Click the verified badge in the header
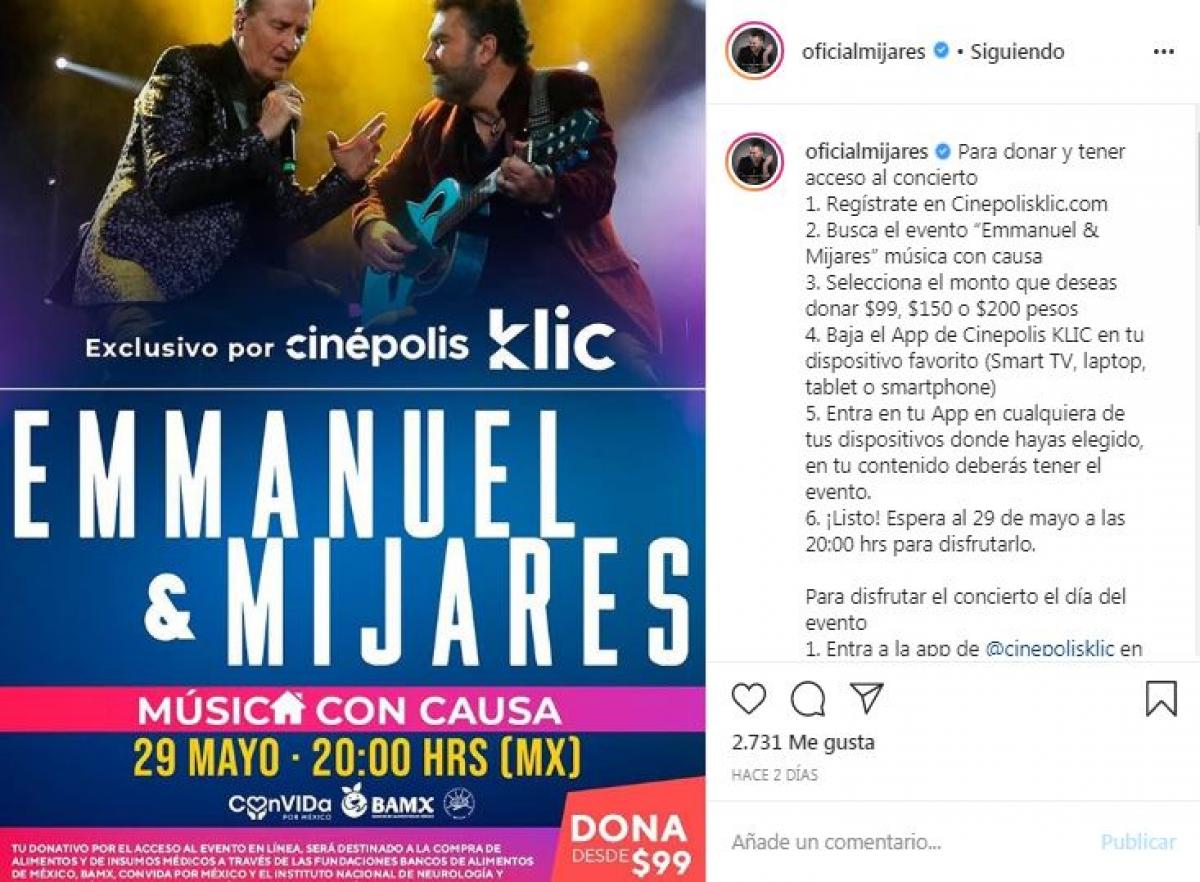1200x882 pixels. [940, 51]
